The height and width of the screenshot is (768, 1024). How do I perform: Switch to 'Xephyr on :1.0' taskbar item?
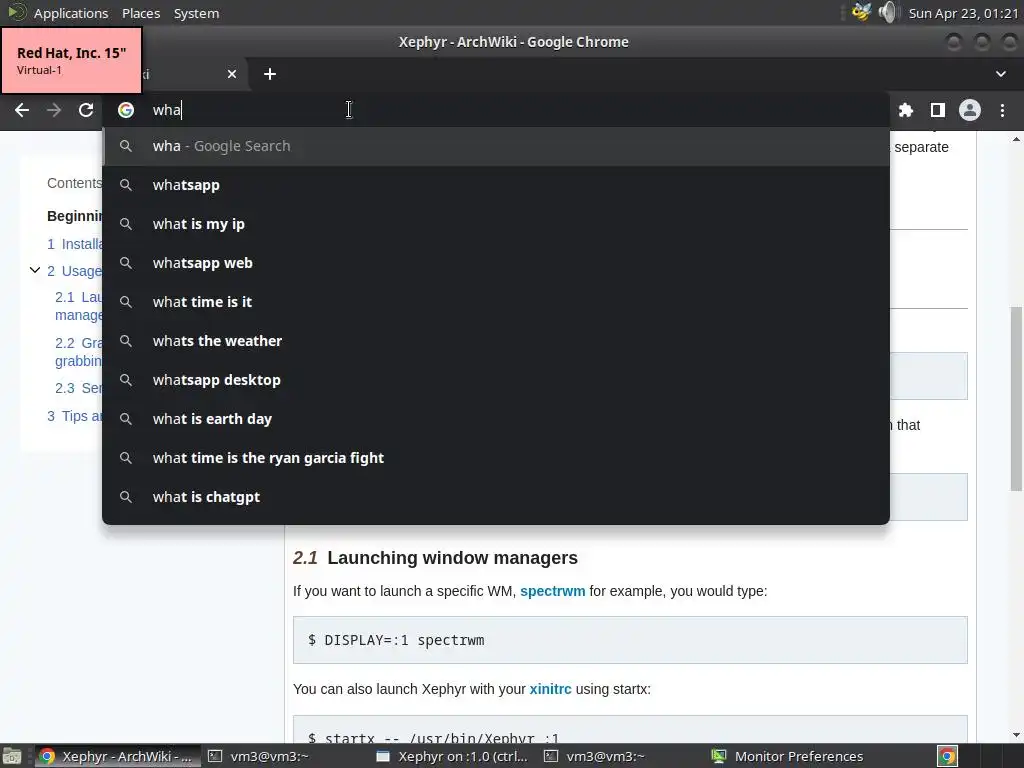[x=455, y=756]
